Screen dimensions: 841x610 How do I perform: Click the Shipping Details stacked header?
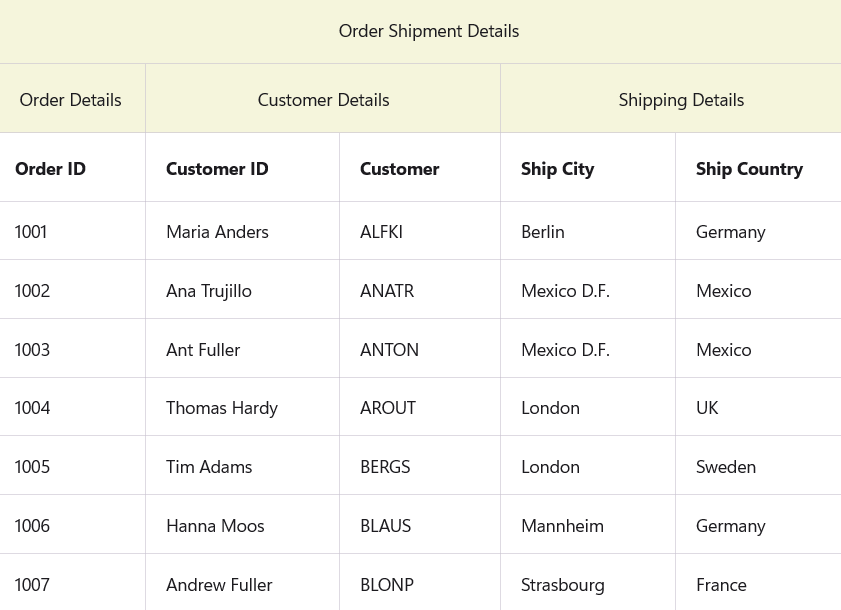[x=681, y=100]
